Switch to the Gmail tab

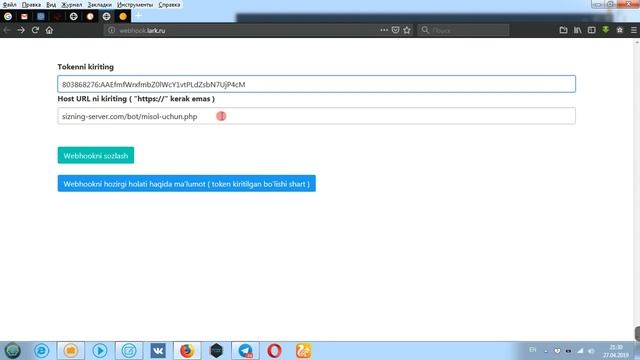[x=24, y=16]
